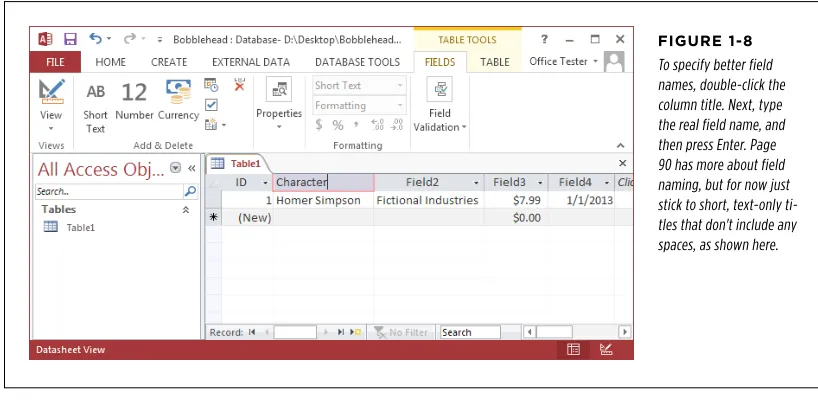Go to last record

[x=341, y=332]
